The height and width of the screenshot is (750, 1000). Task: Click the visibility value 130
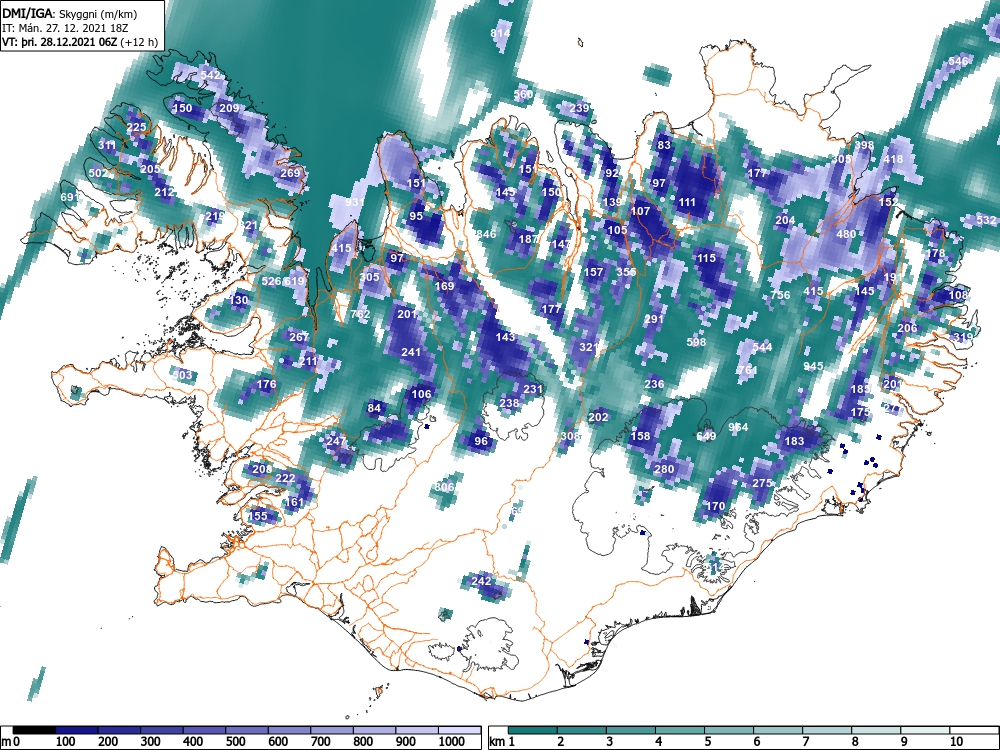point(239,300)
